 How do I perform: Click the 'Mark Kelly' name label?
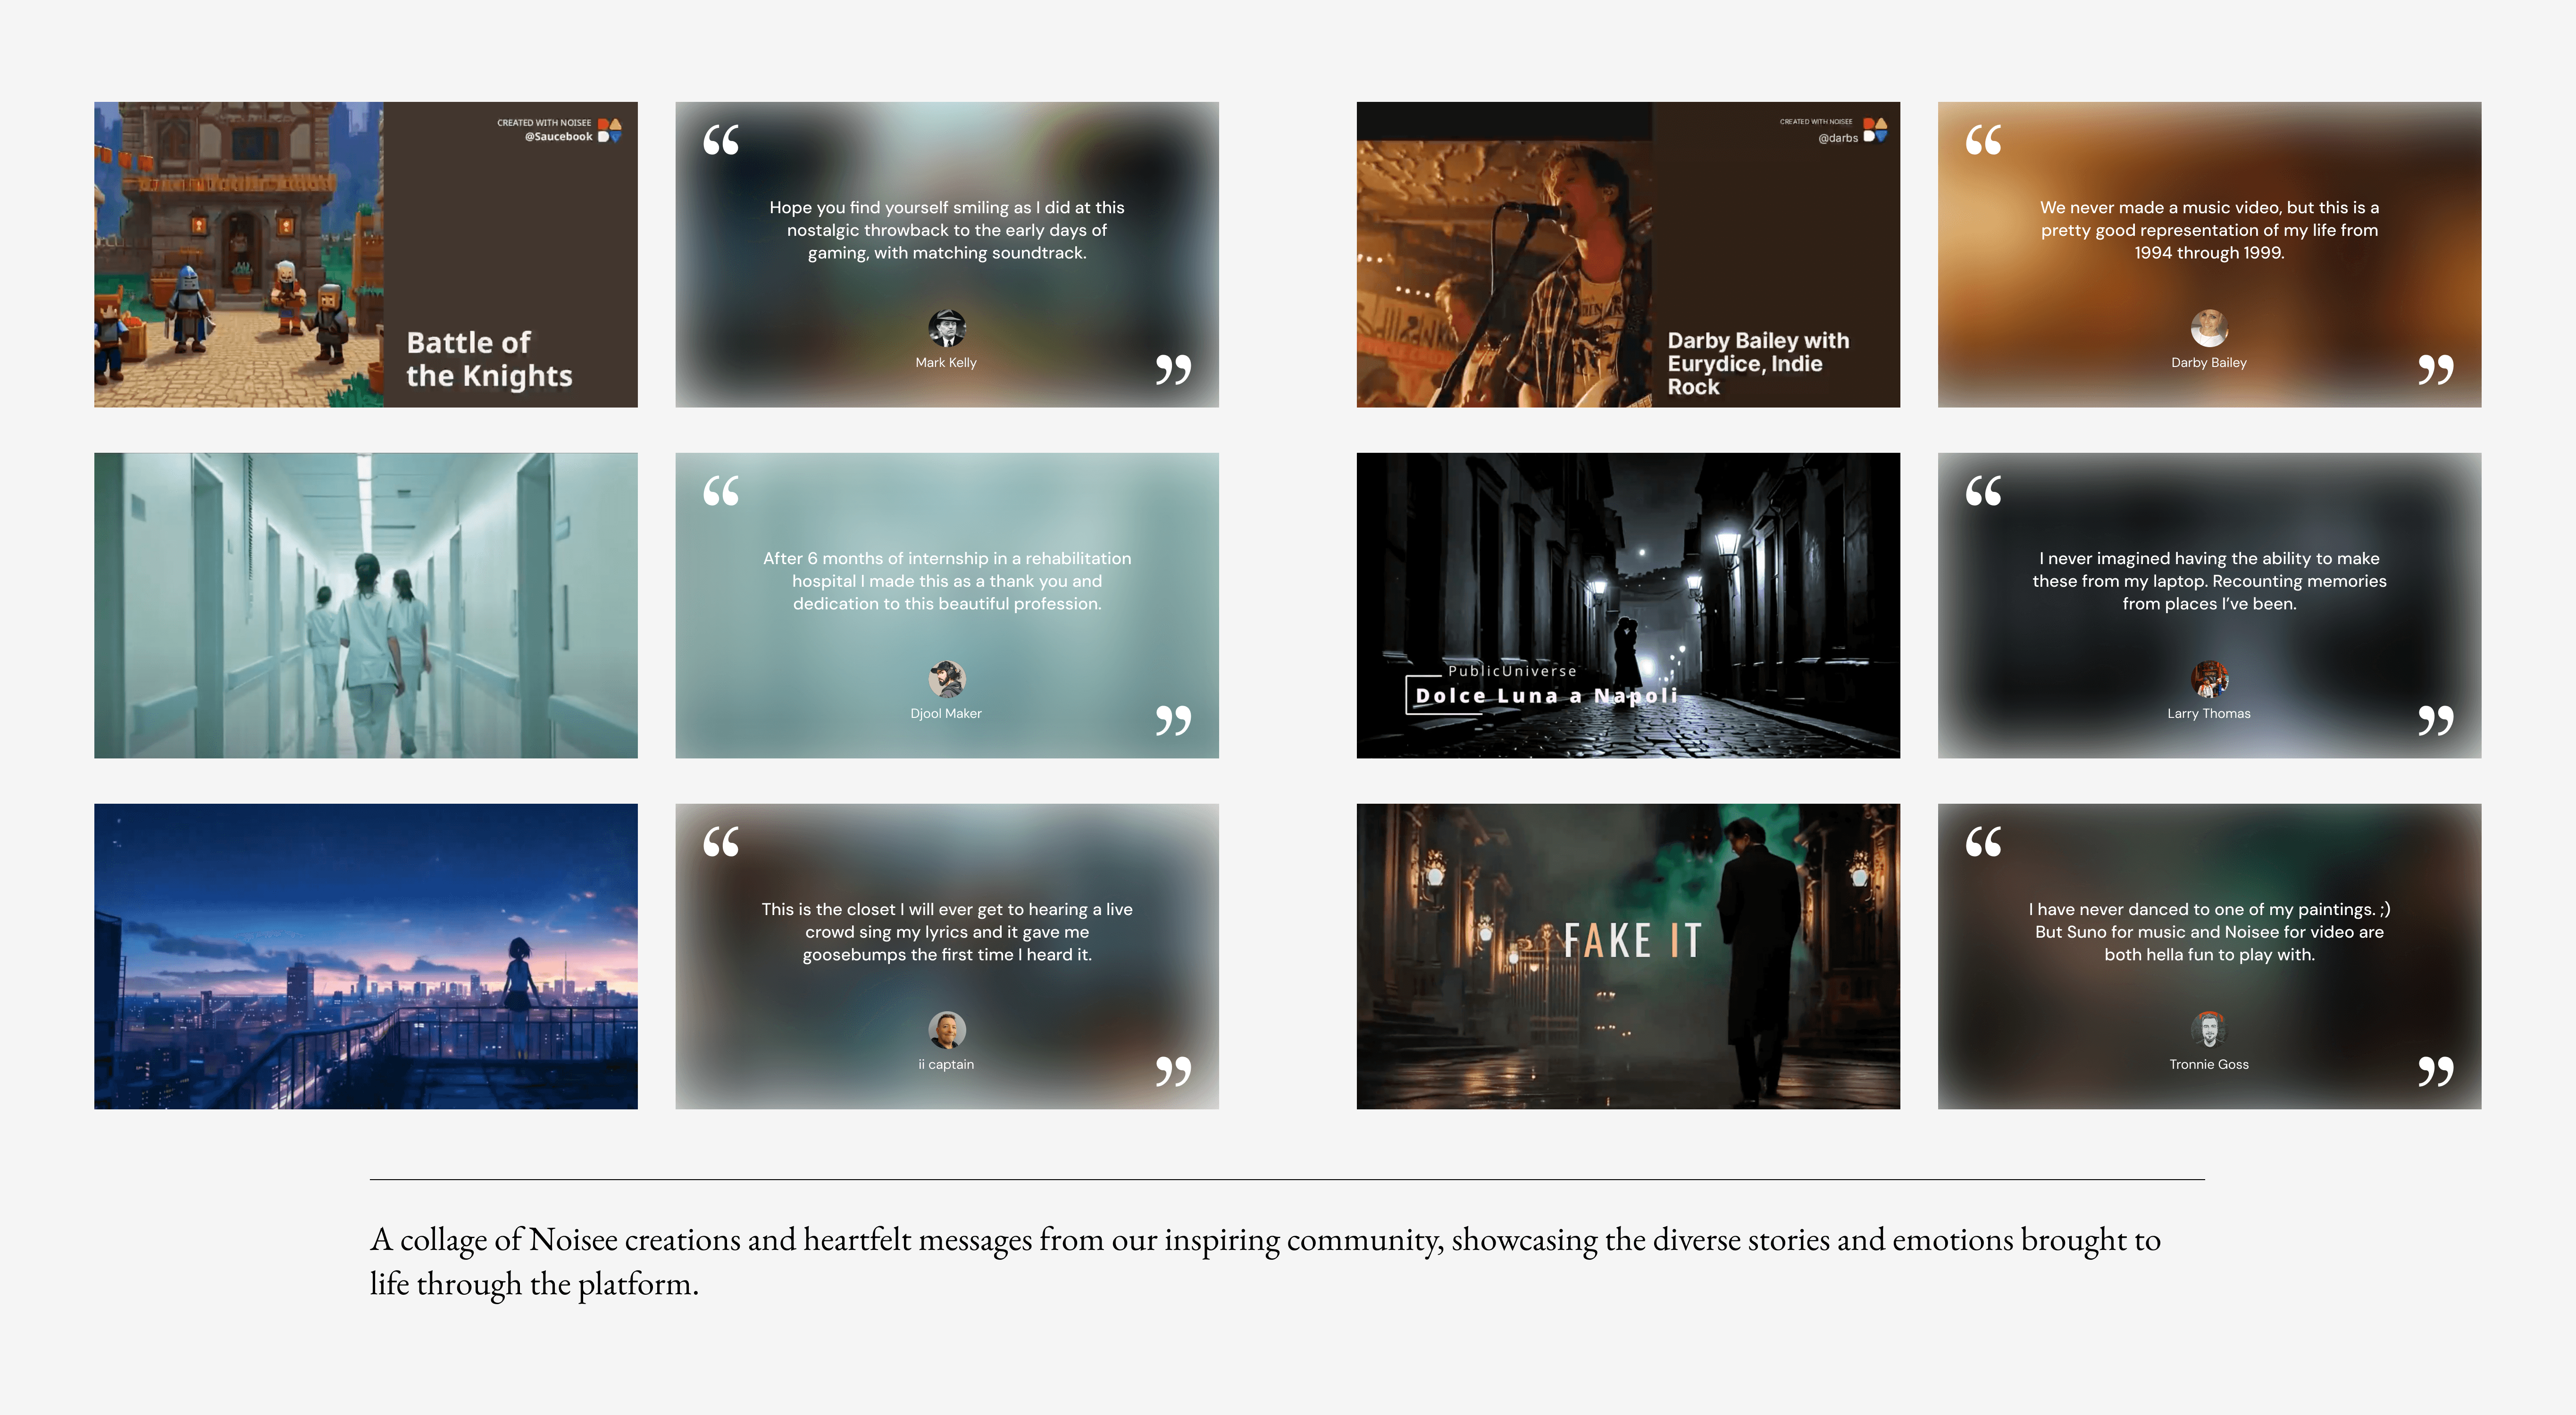point(946,363)
